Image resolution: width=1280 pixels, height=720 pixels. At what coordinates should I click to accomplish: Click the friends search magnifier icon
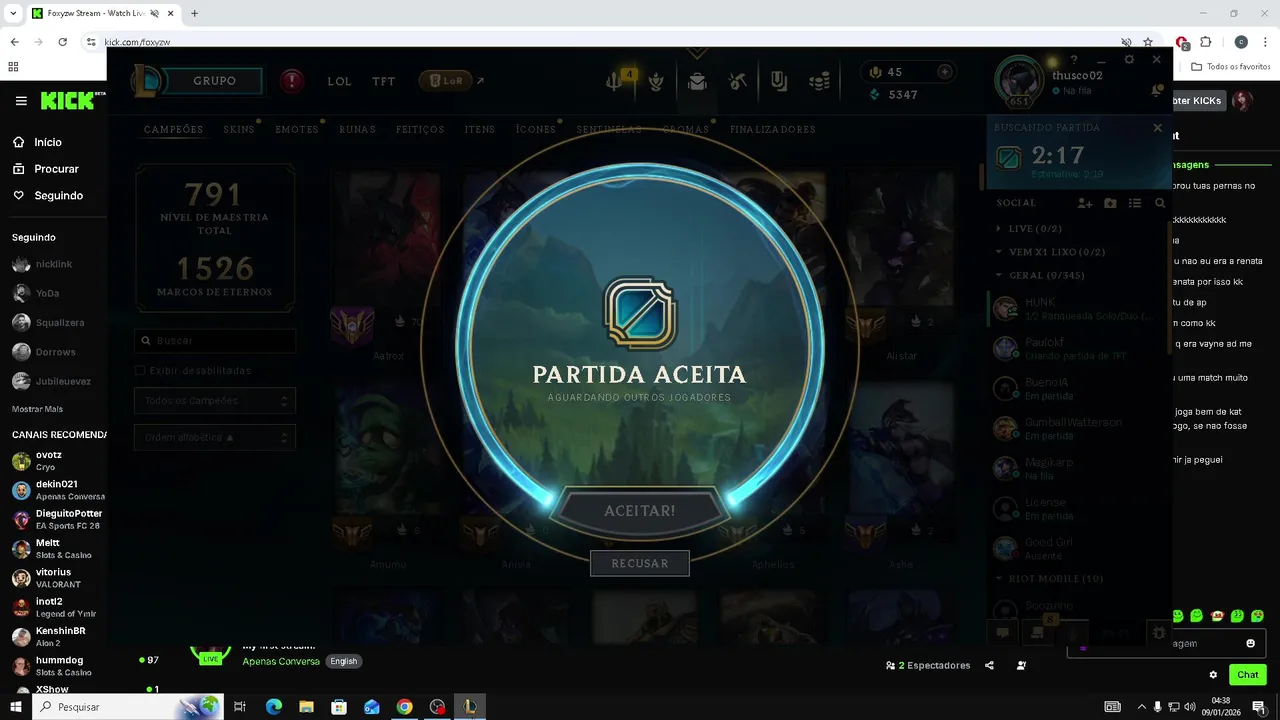pos(1160,203)
